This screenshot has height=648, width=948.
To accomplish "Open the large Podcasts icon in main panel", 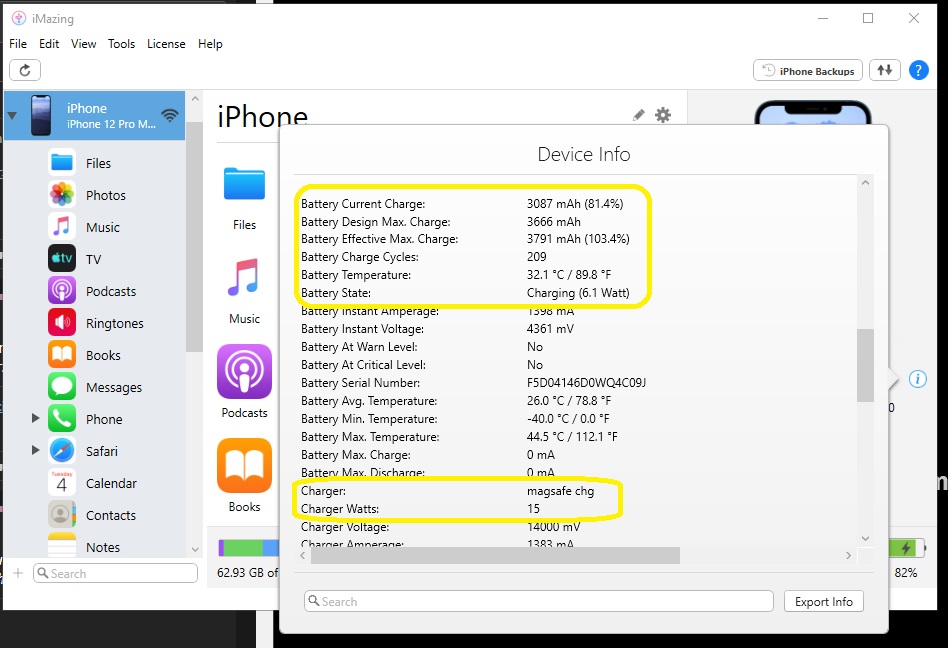I will (x=244, y=371).
